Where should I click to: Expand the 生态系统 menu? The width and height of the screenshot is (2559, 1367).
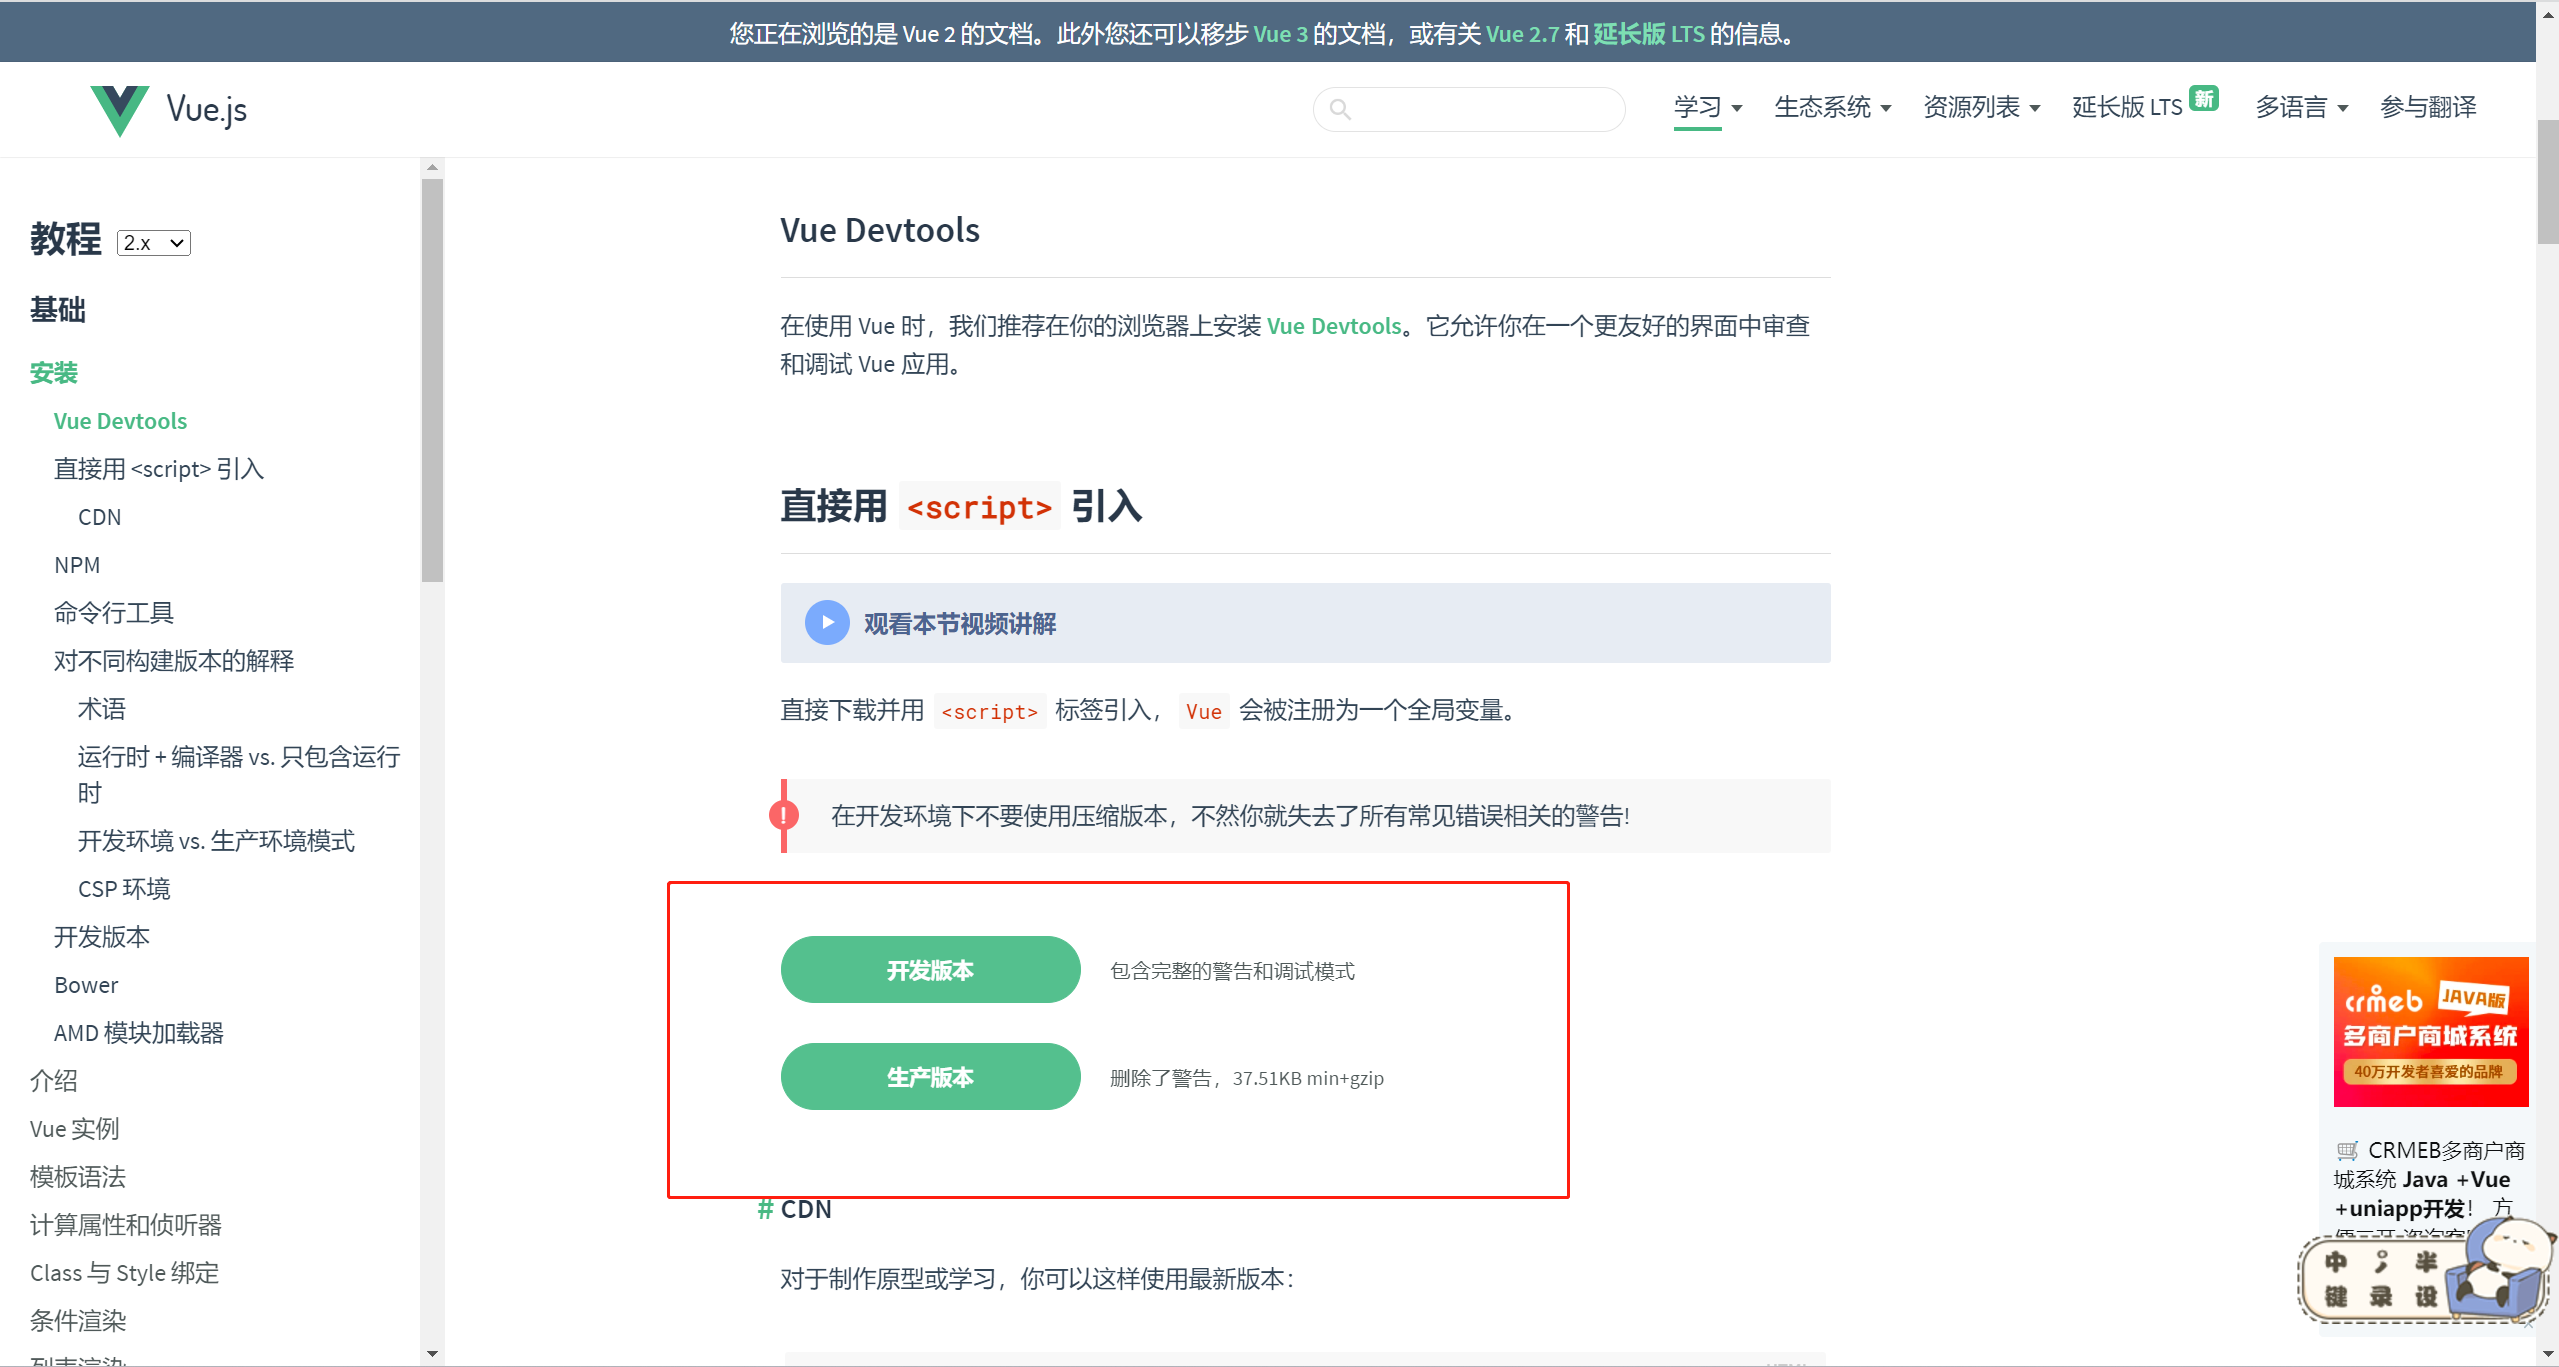click(1832, 107)
